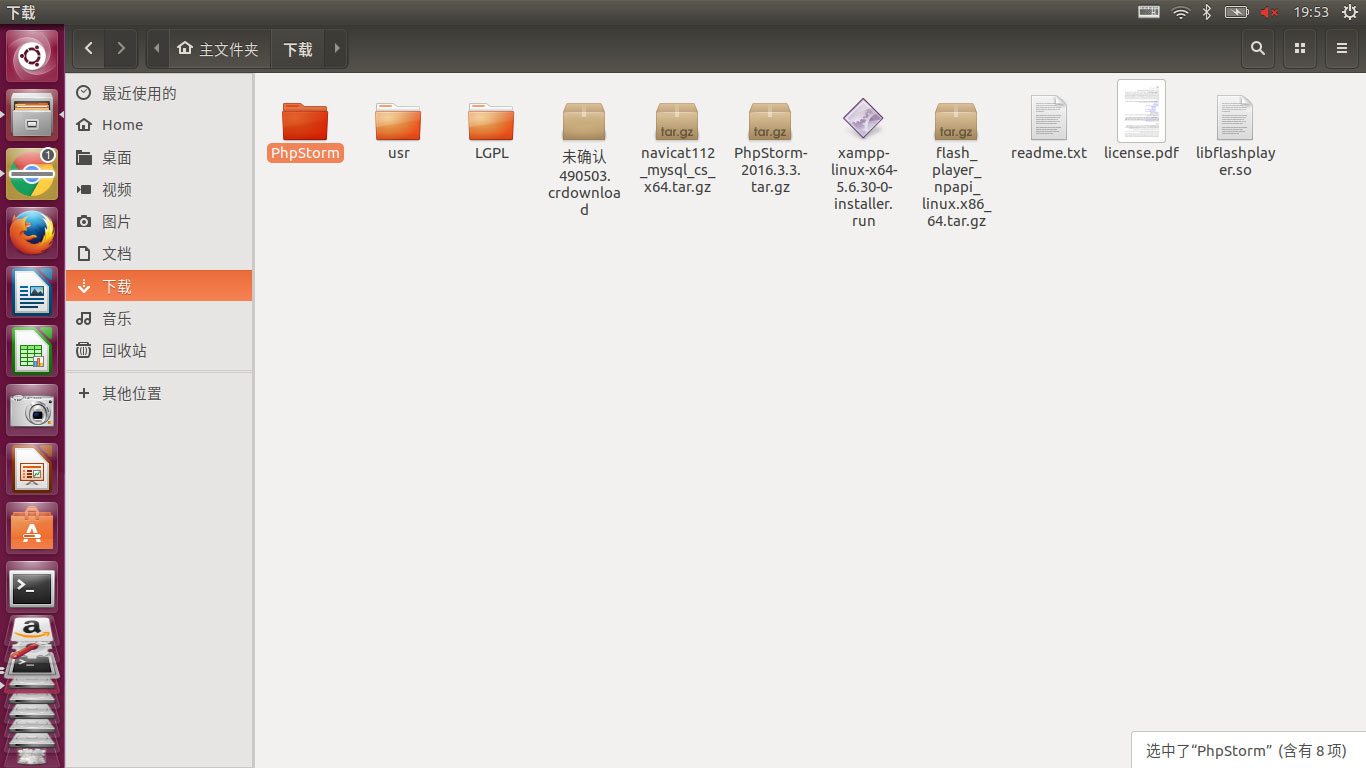Click the muted volume indicator

[1270, 12]
